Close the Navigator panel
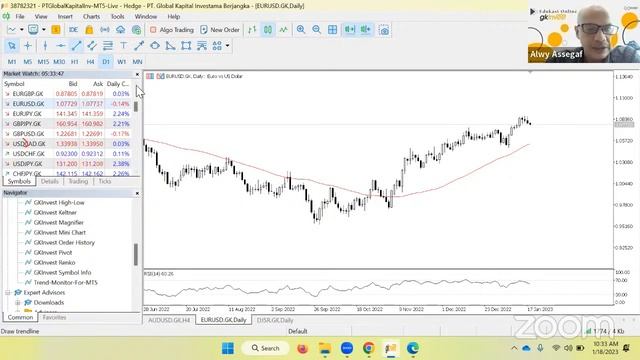This screenshot has width=640, height=360. click(137, 193)
